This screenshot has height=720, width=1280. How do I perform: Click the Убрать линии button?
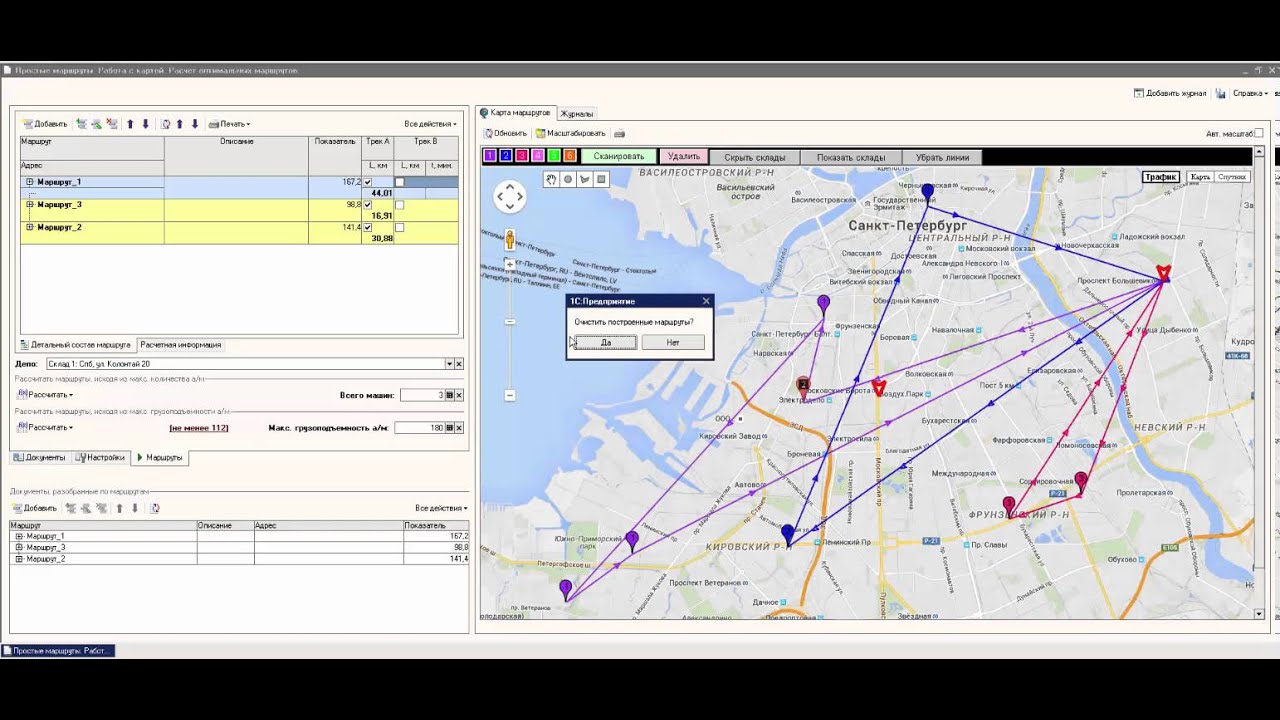click(x=942, y=157)
